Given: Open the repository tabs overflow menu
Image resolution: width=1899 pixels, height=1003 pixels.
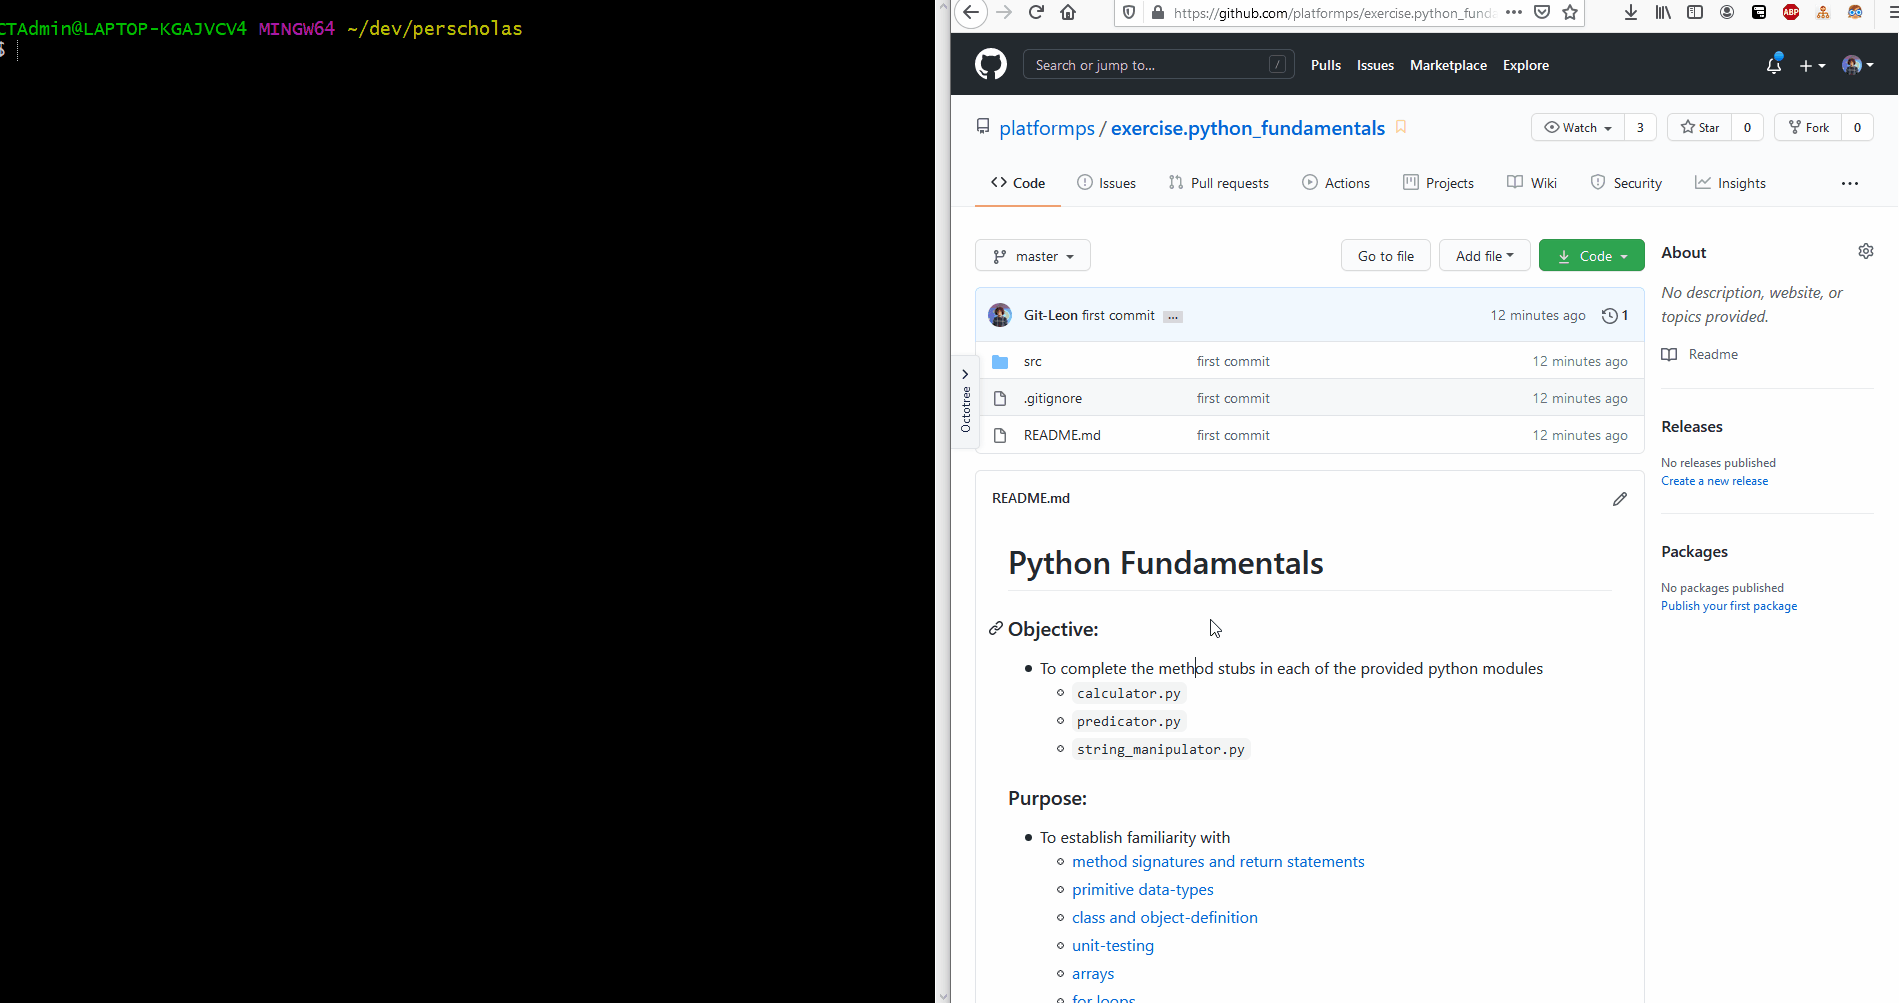Looking at the screenshot, I should [x=1850, y=183].
